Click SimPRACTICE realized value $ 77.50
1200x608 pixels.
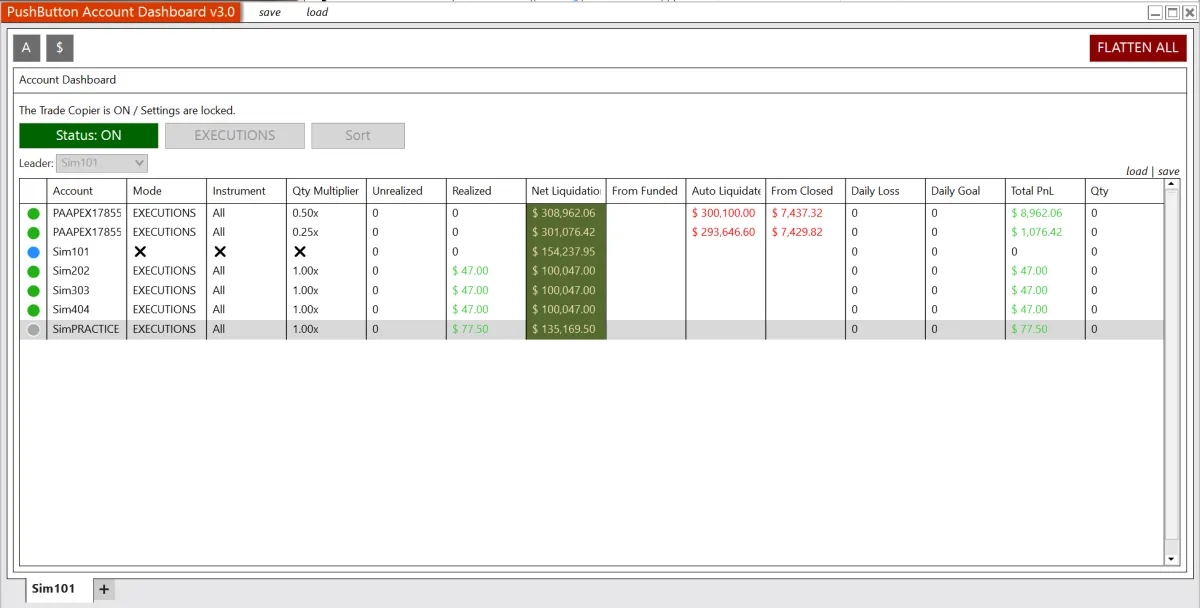coord(470,329)
